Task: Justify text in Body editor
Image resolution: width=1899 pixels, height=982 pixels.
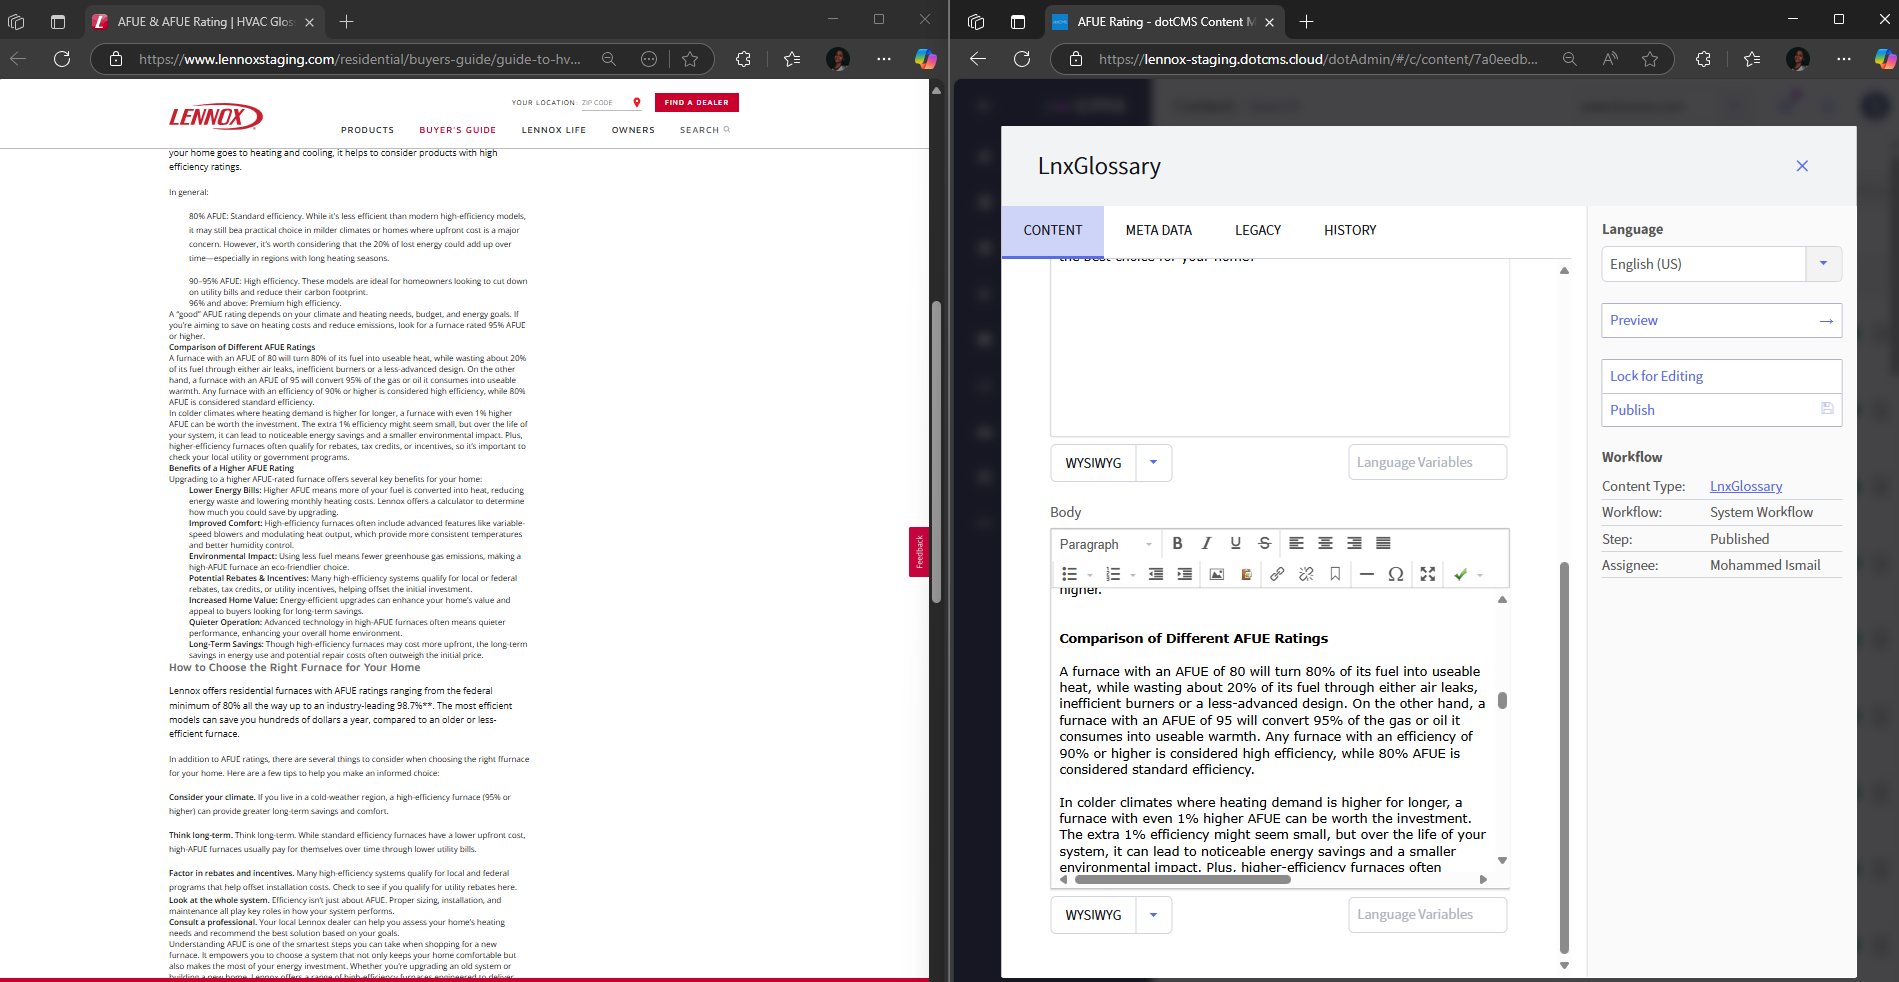Action: point(1383,543)
